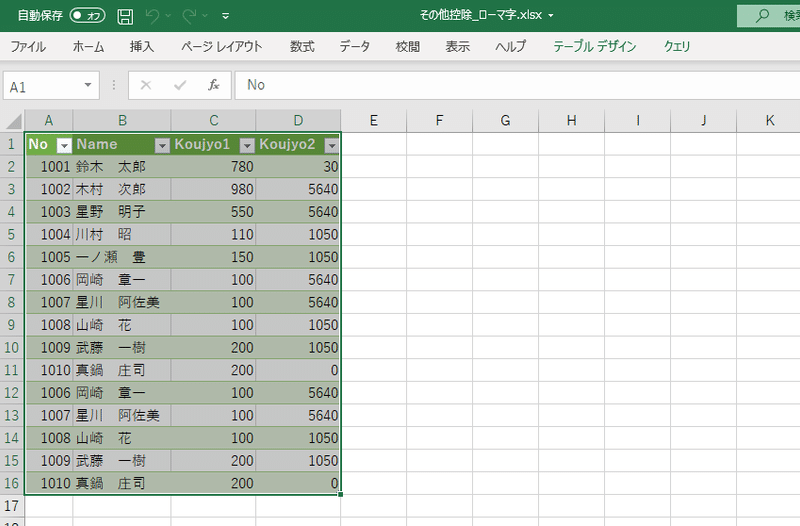Click the Undo arrow icon
The height and width of the screenshot is (526, 800).
[x=152, y=16]
